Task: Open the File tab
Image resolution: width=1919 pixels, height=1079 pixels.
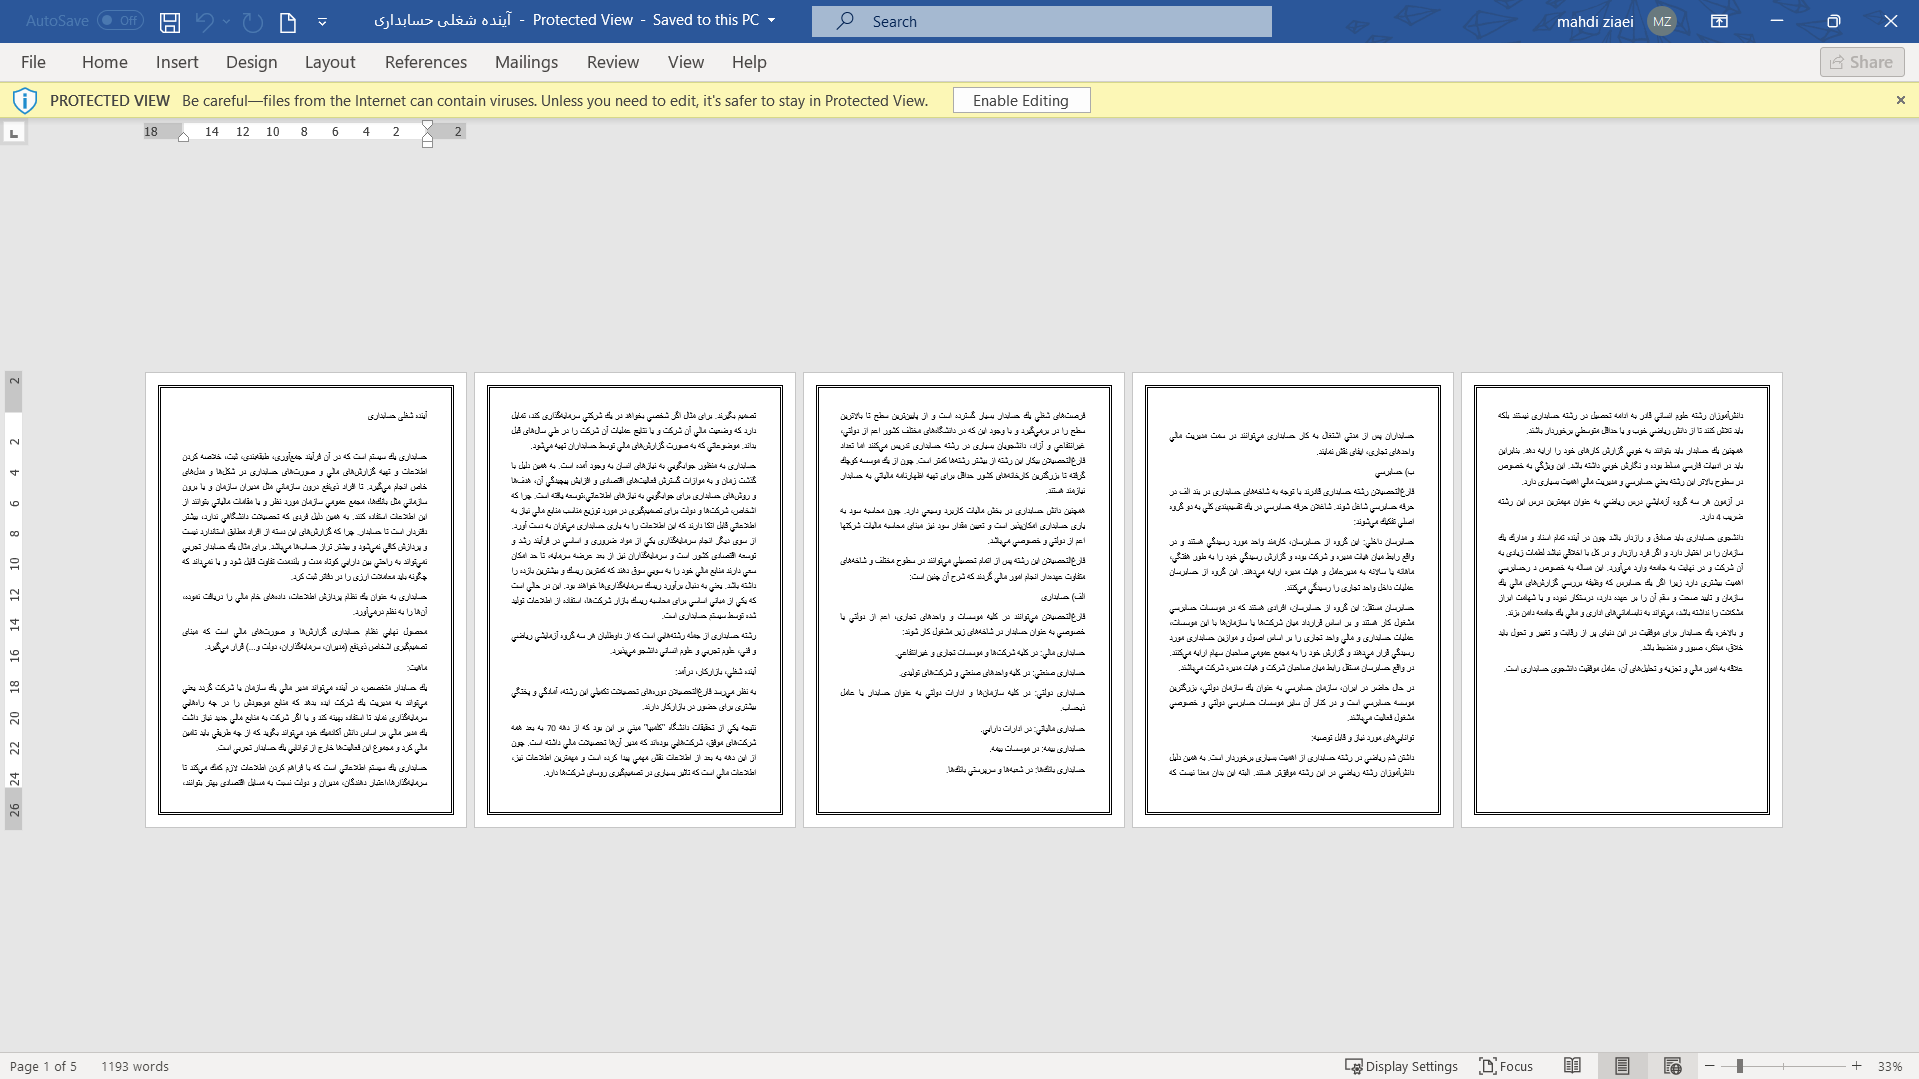Action: coord(33,62)
